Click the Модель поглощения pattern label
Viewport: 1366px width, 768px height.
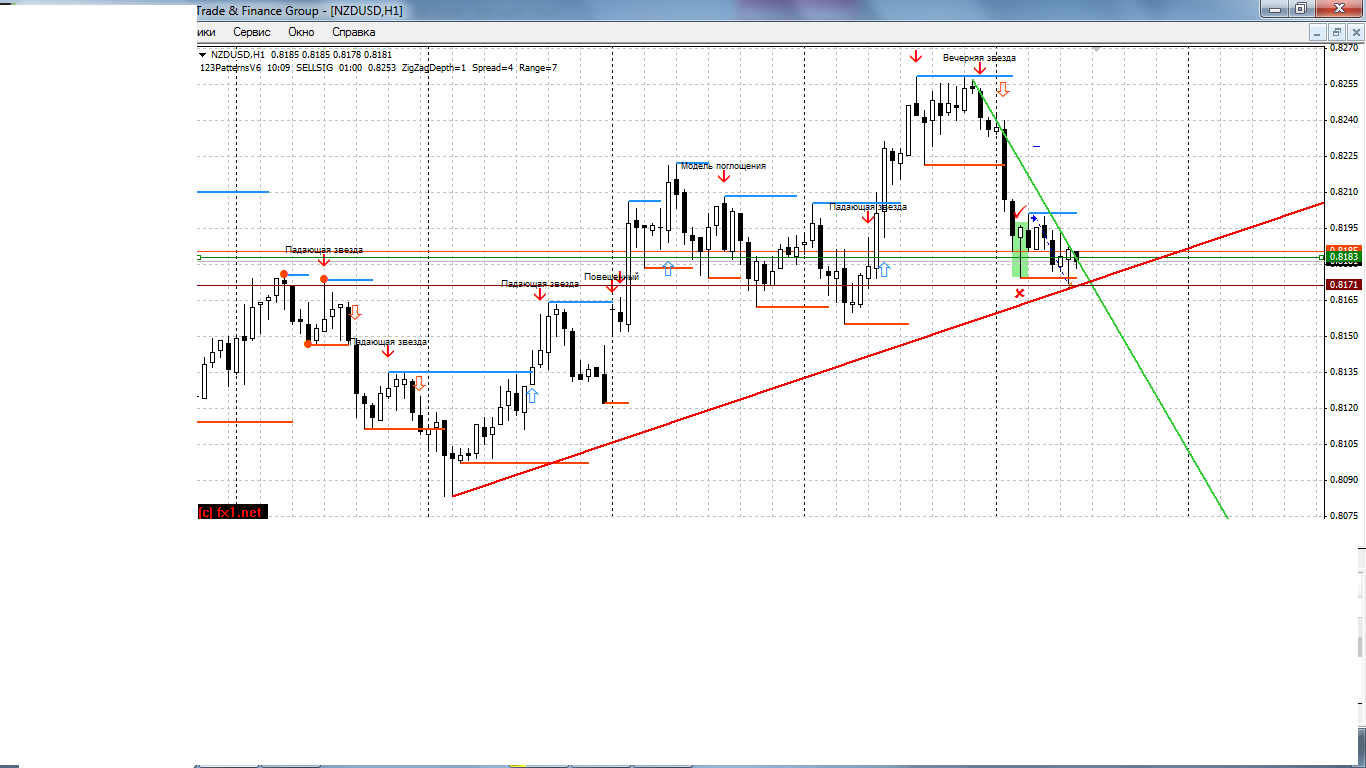point(723,166)
